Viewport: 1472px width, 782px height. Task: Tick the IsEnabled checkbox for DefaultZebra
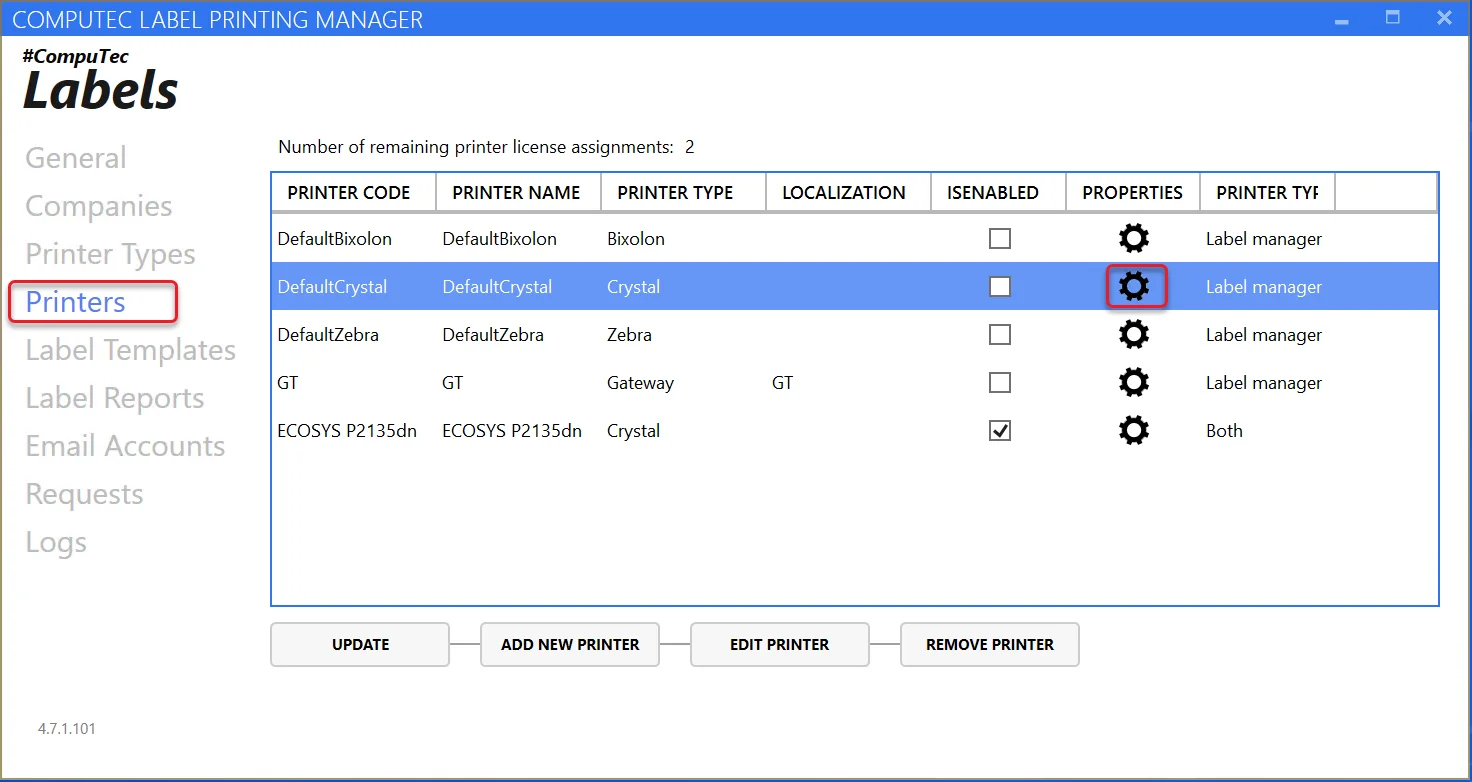(x=999, y=335)
